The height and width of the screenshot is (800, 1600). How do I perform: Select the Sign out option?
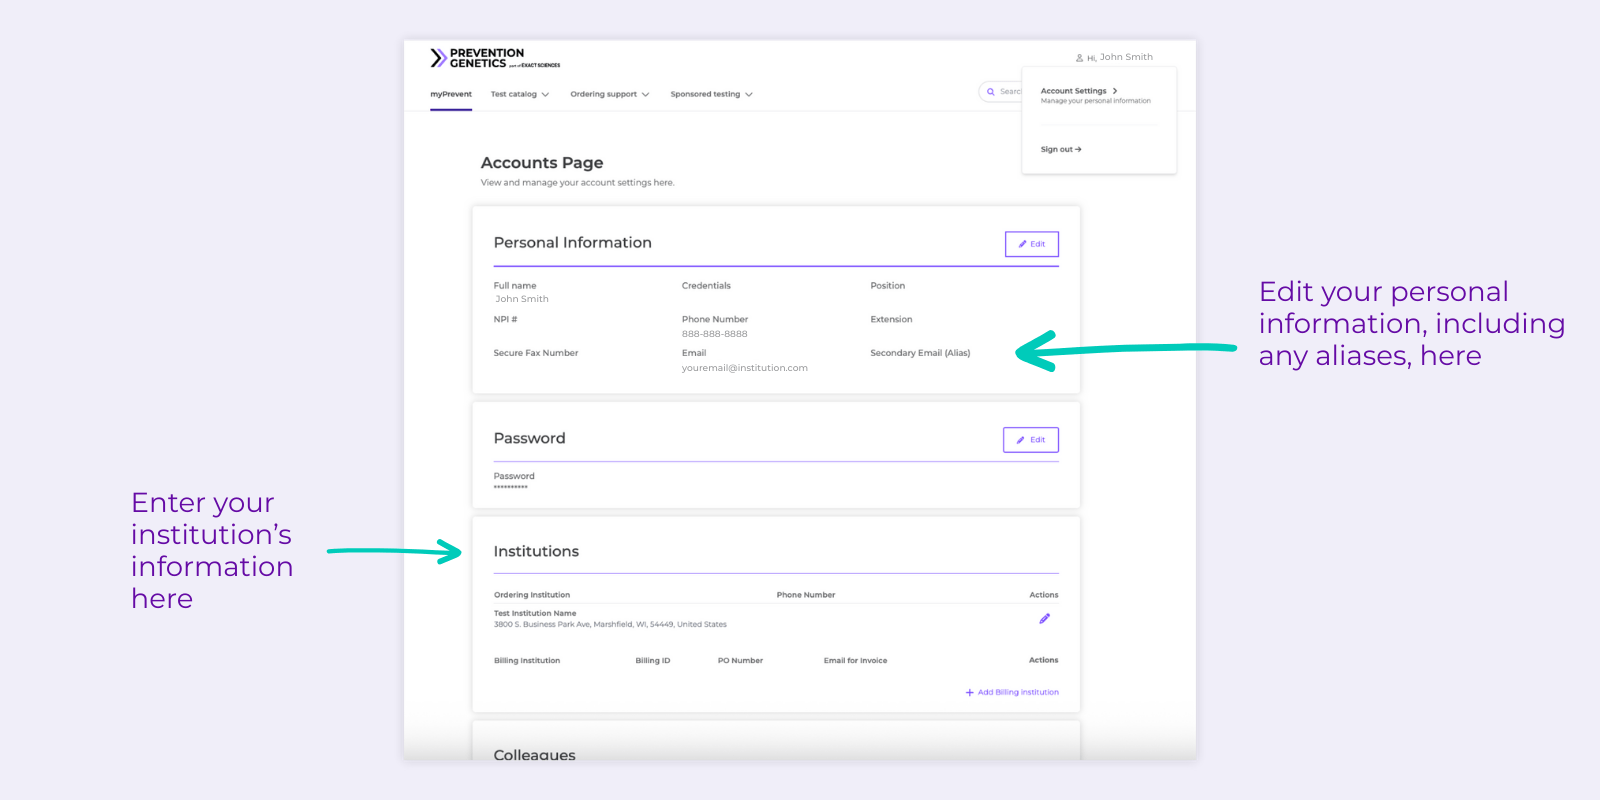pos(1057,150)
